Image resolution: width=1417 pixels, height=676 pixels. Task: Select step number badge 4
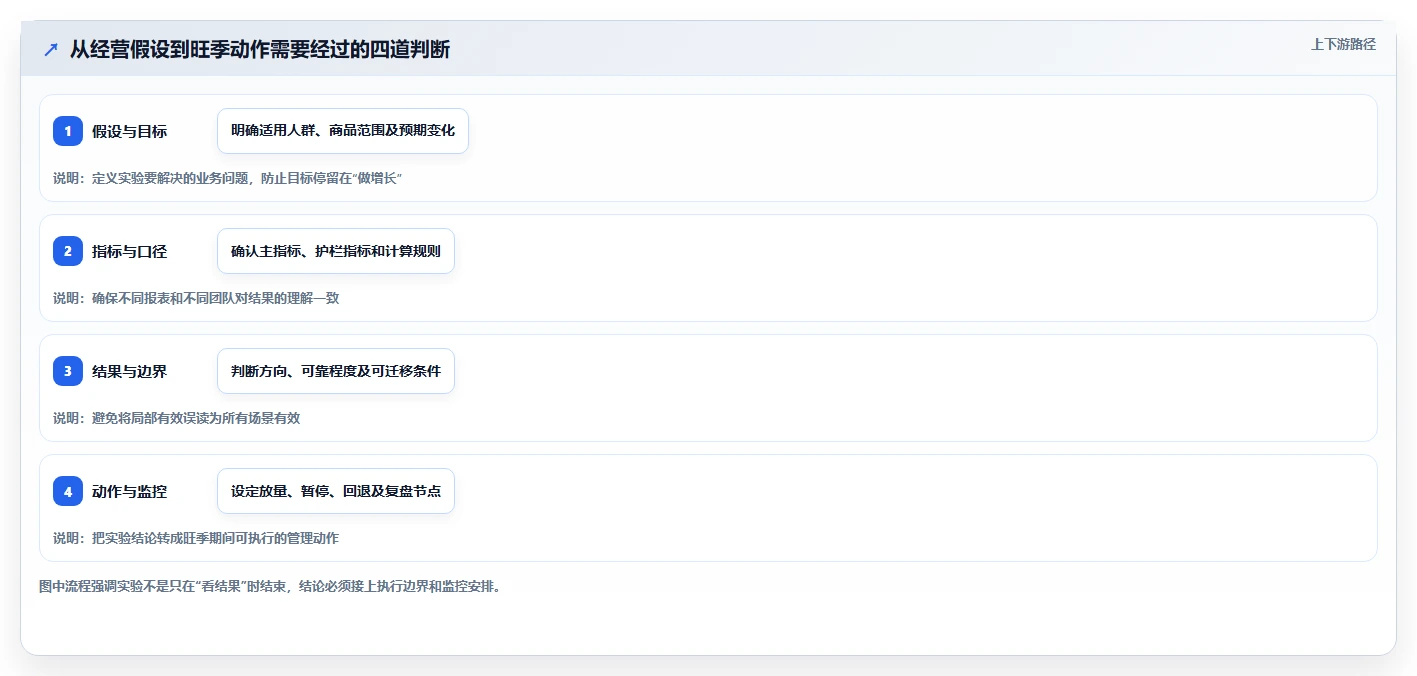click(x=68, y=491)
